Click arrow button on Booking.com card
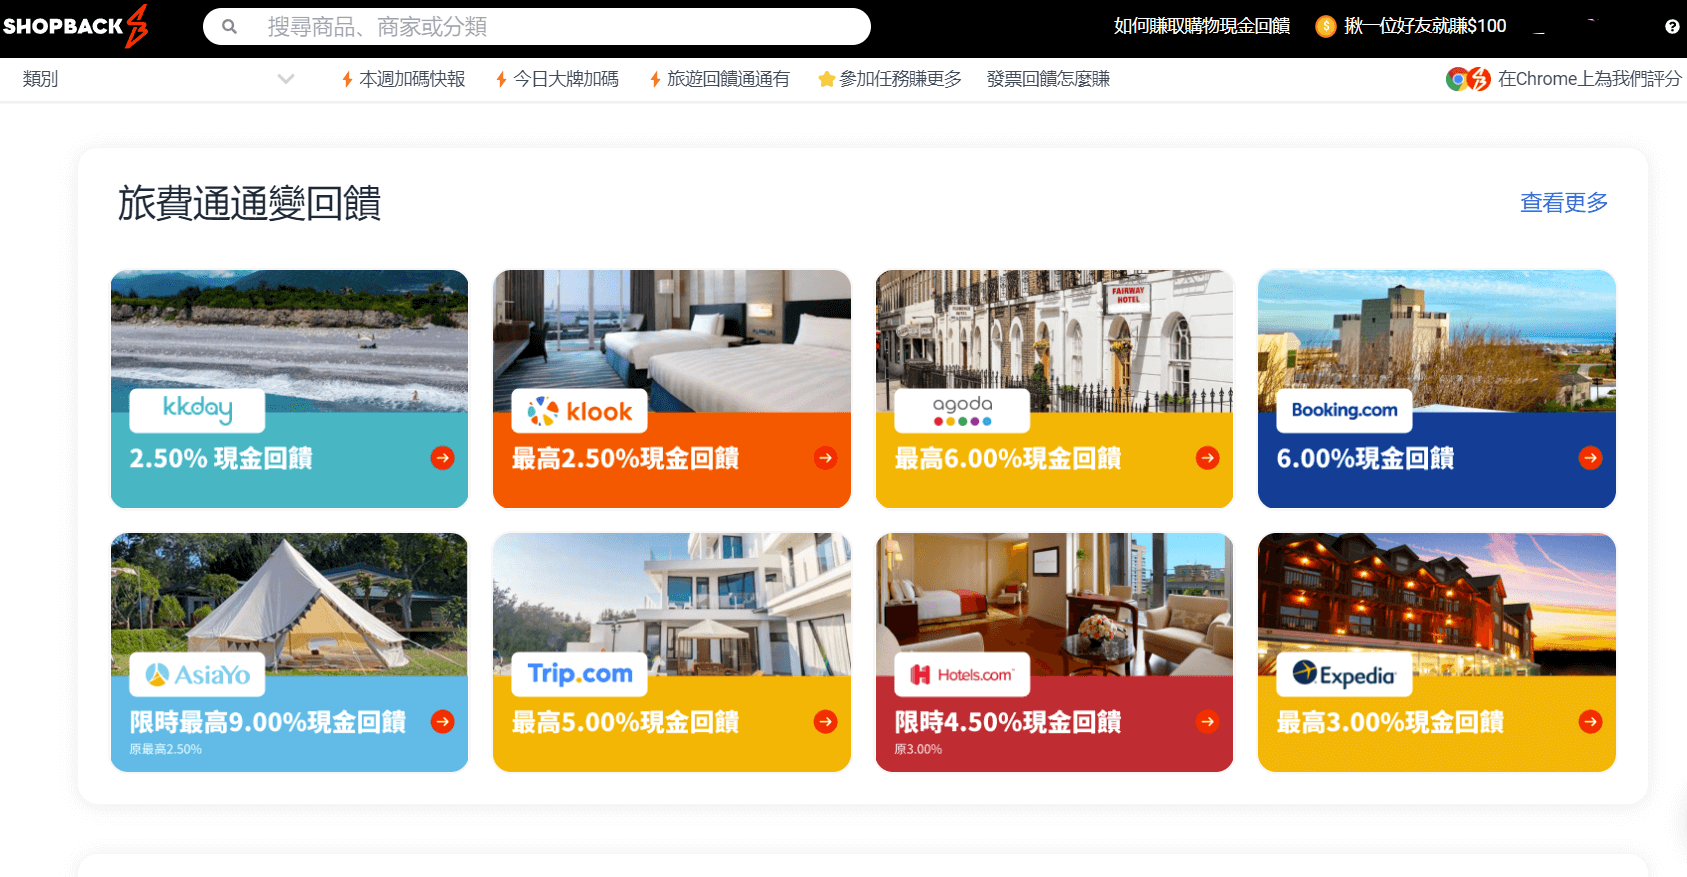The height and width of the screenshot is (877, 1687). pyautogui.click(x=1590, y=458)
